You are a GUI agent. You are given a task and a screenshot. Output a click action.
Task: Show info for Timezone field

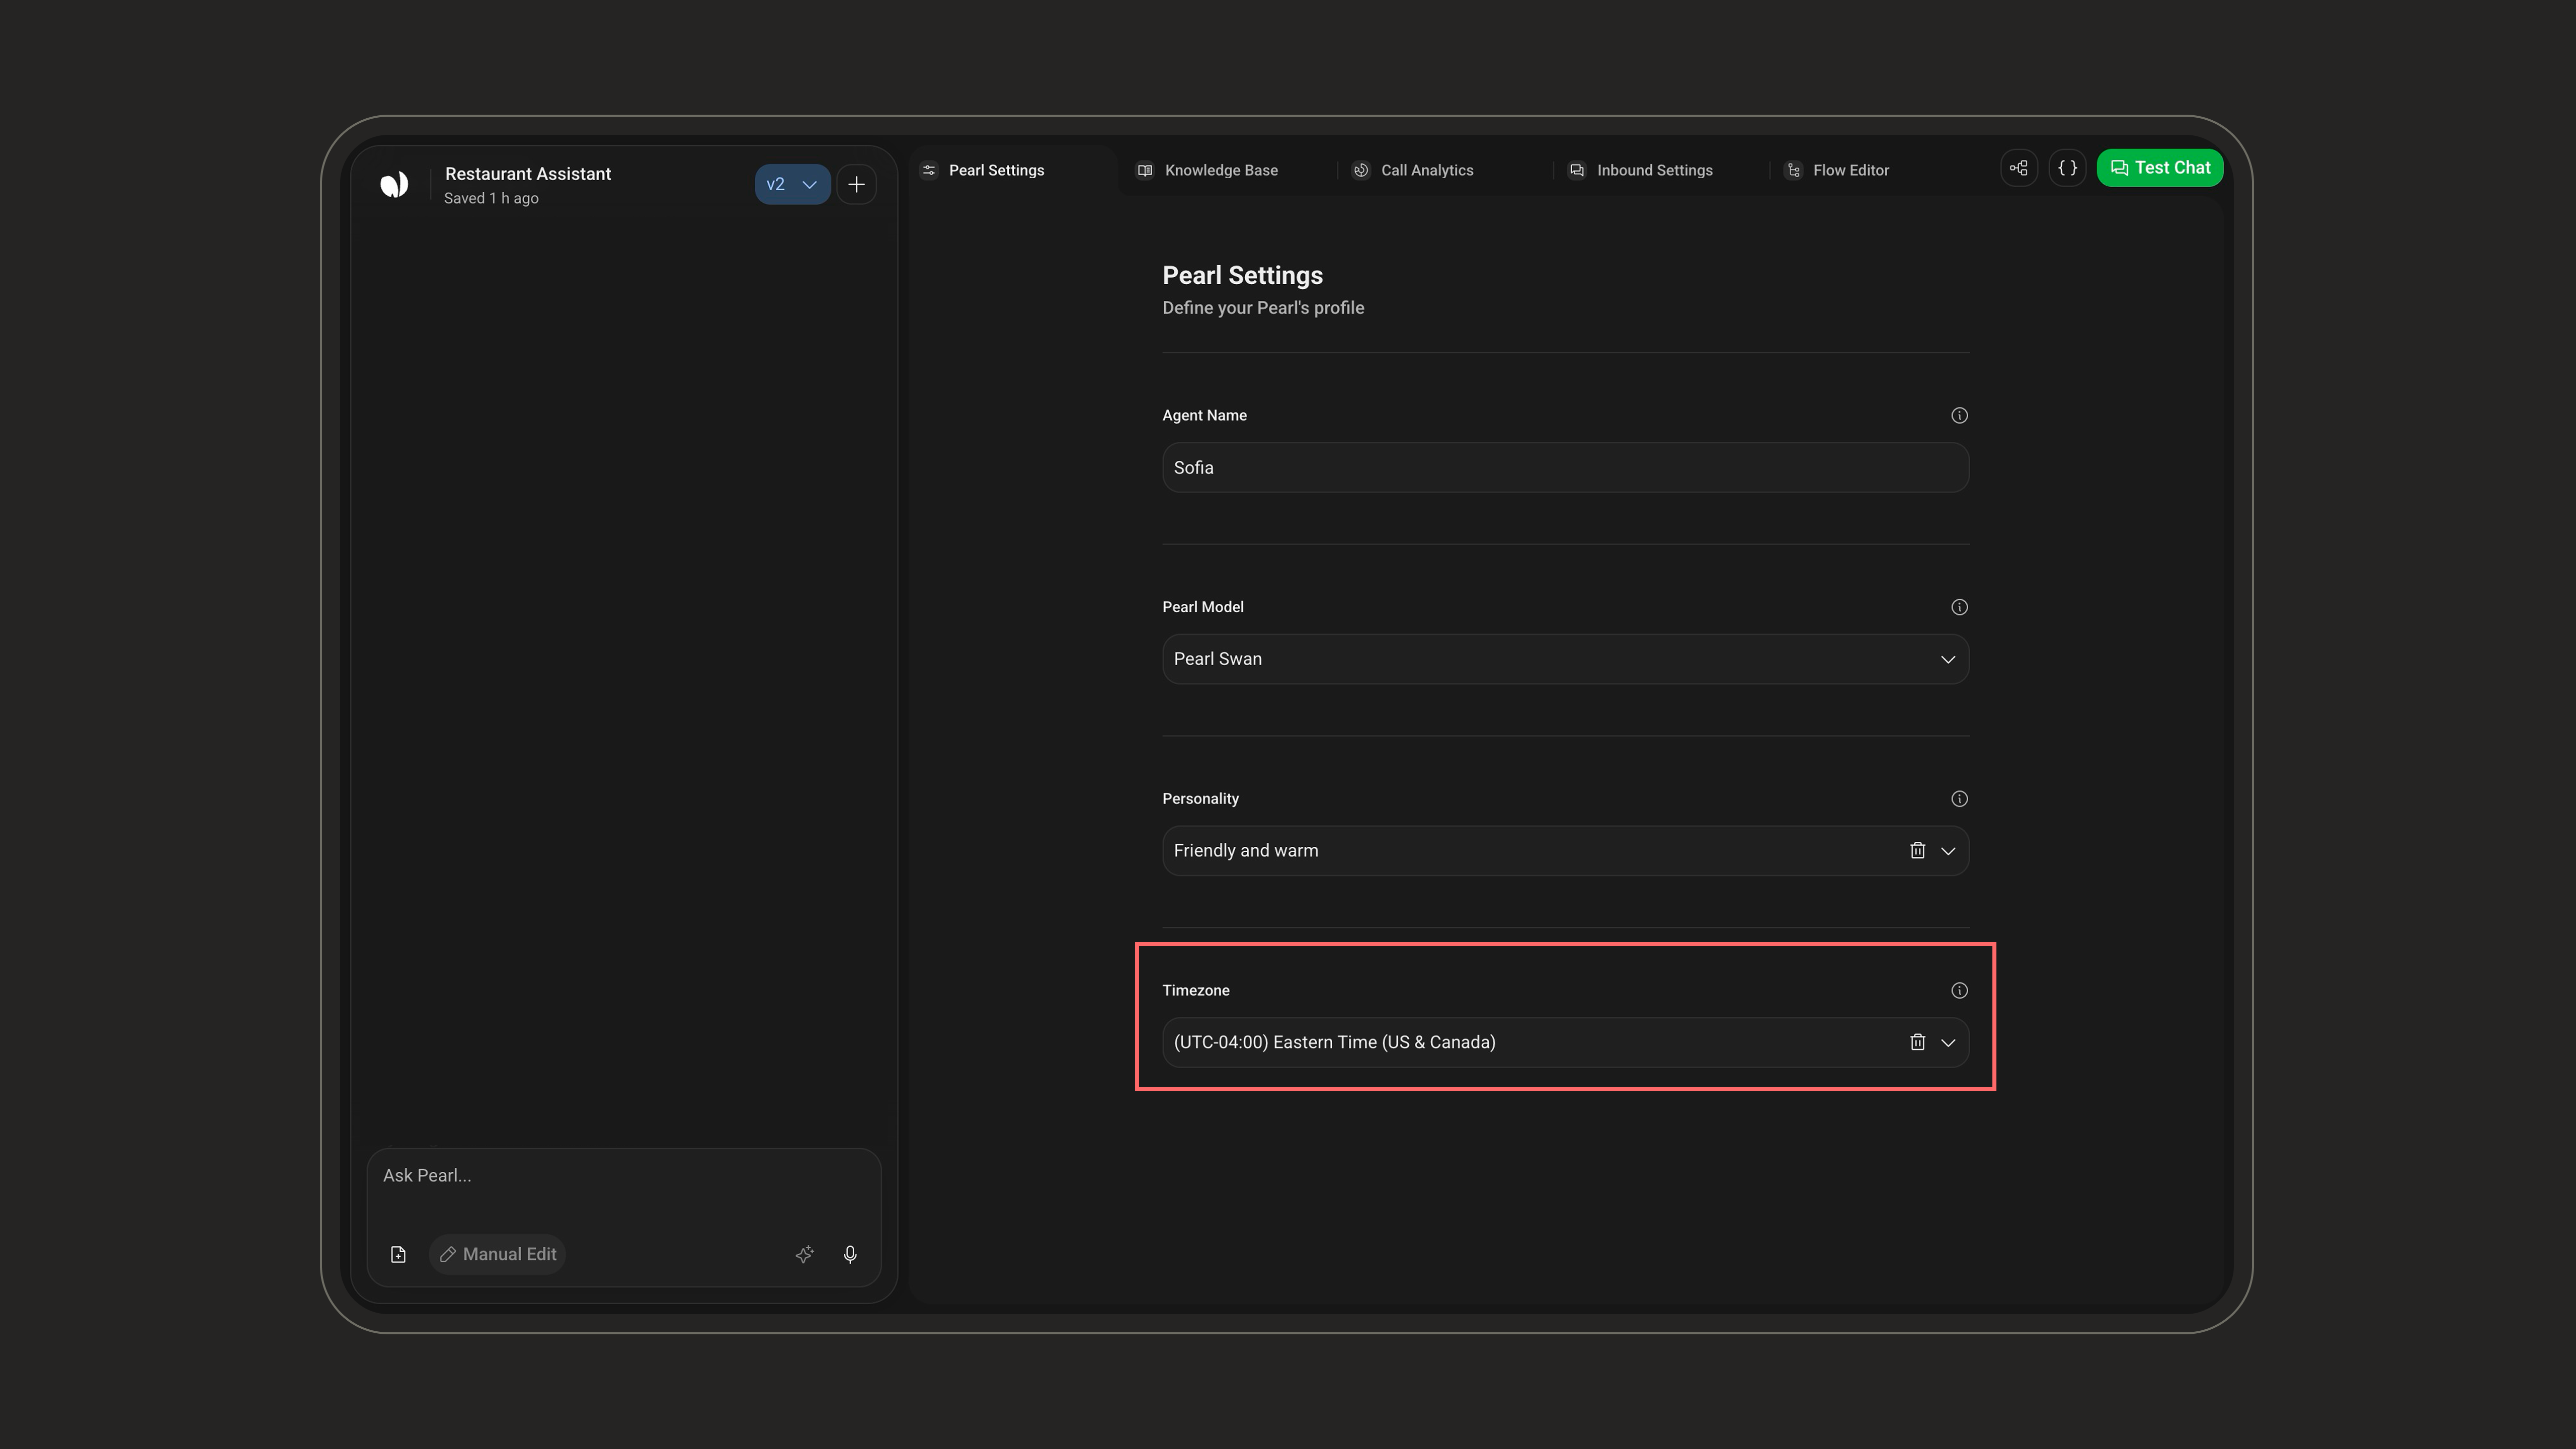[1959, 990]
